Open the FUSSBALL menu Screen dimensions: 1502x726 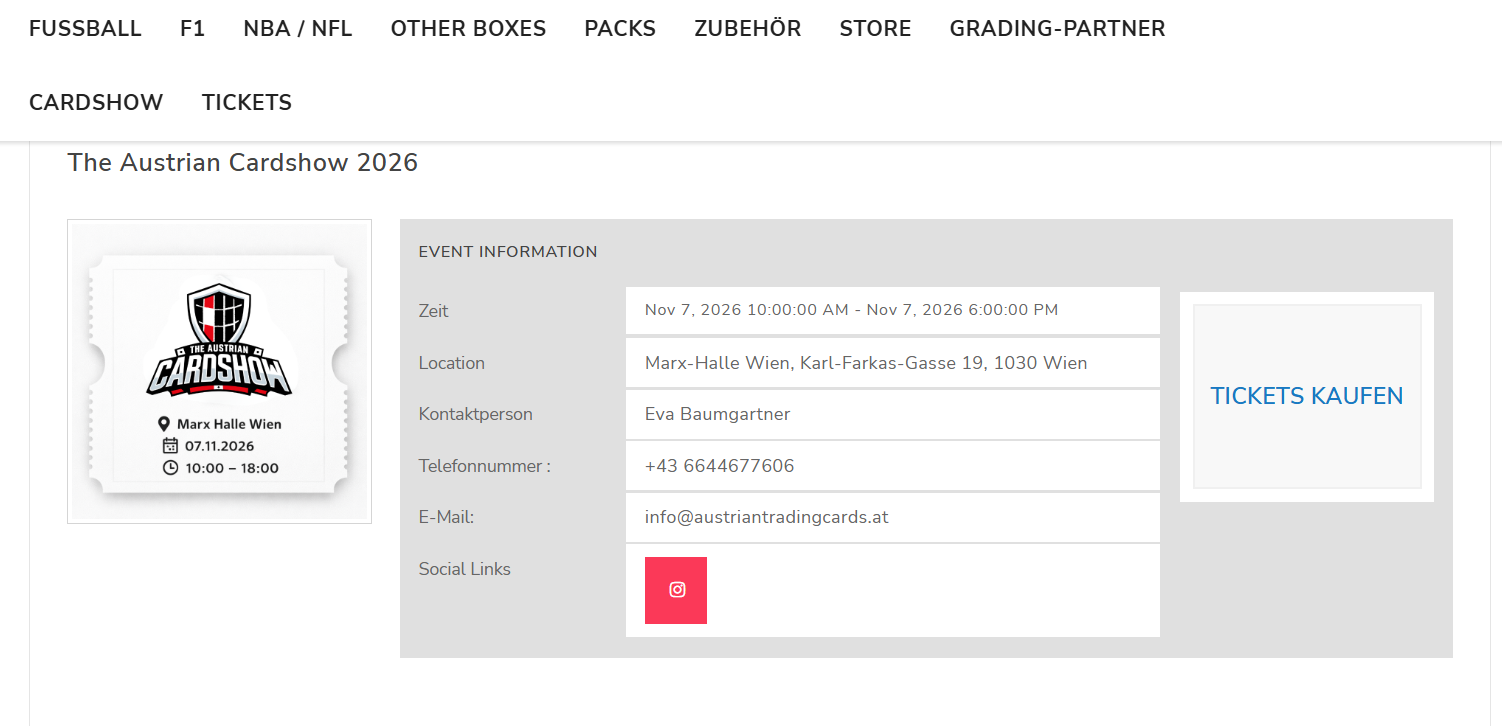tap(85, 28)
